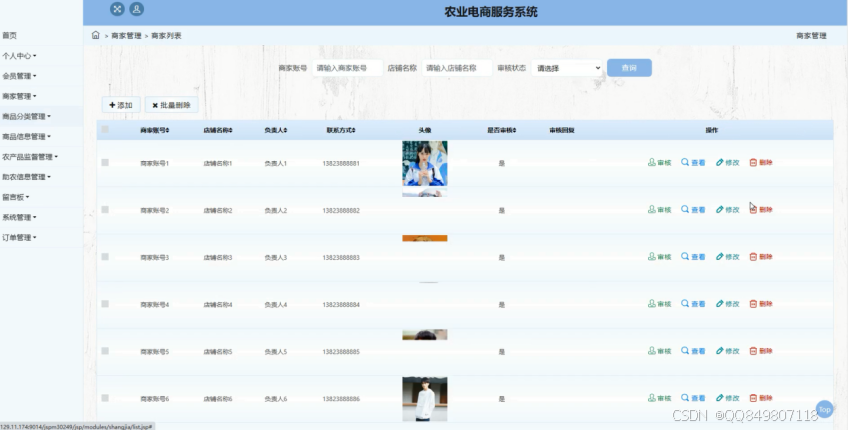This screenshot has height=431, width=848.
Task: Click the 添加 add button
Action: [121, 105]
